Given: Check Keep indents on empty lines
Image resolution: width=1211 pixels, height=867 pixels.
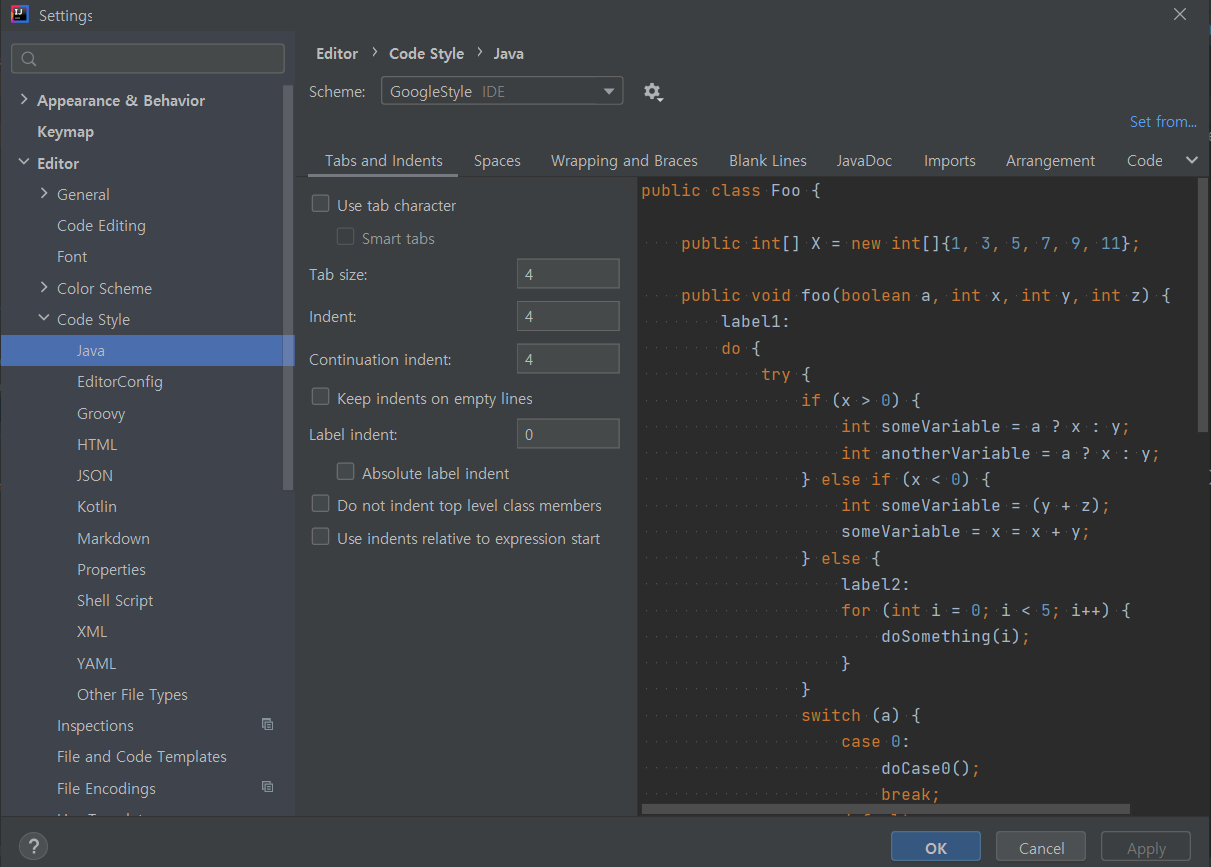Looking at the screenshot, I should (x=320, y=397).
